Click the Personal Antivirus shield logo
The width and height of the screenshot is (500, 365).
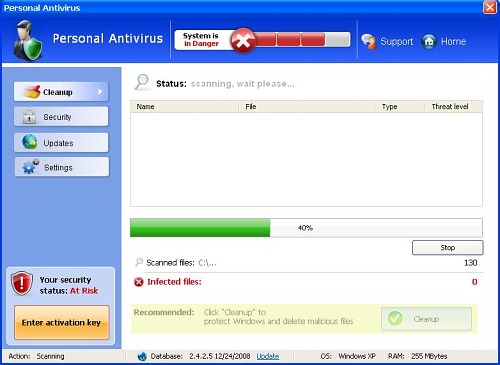click(28, 41)
